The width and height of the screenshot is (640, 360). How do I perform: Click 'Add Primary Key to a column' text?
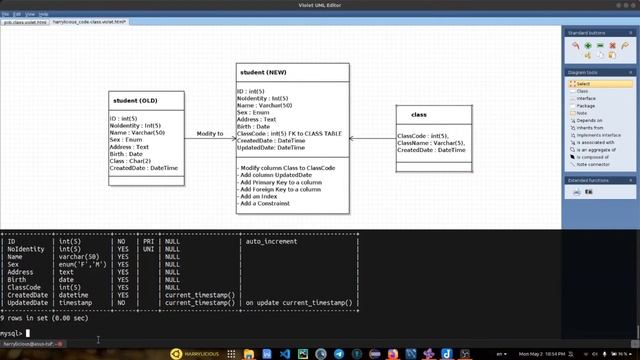coord(280,182)
